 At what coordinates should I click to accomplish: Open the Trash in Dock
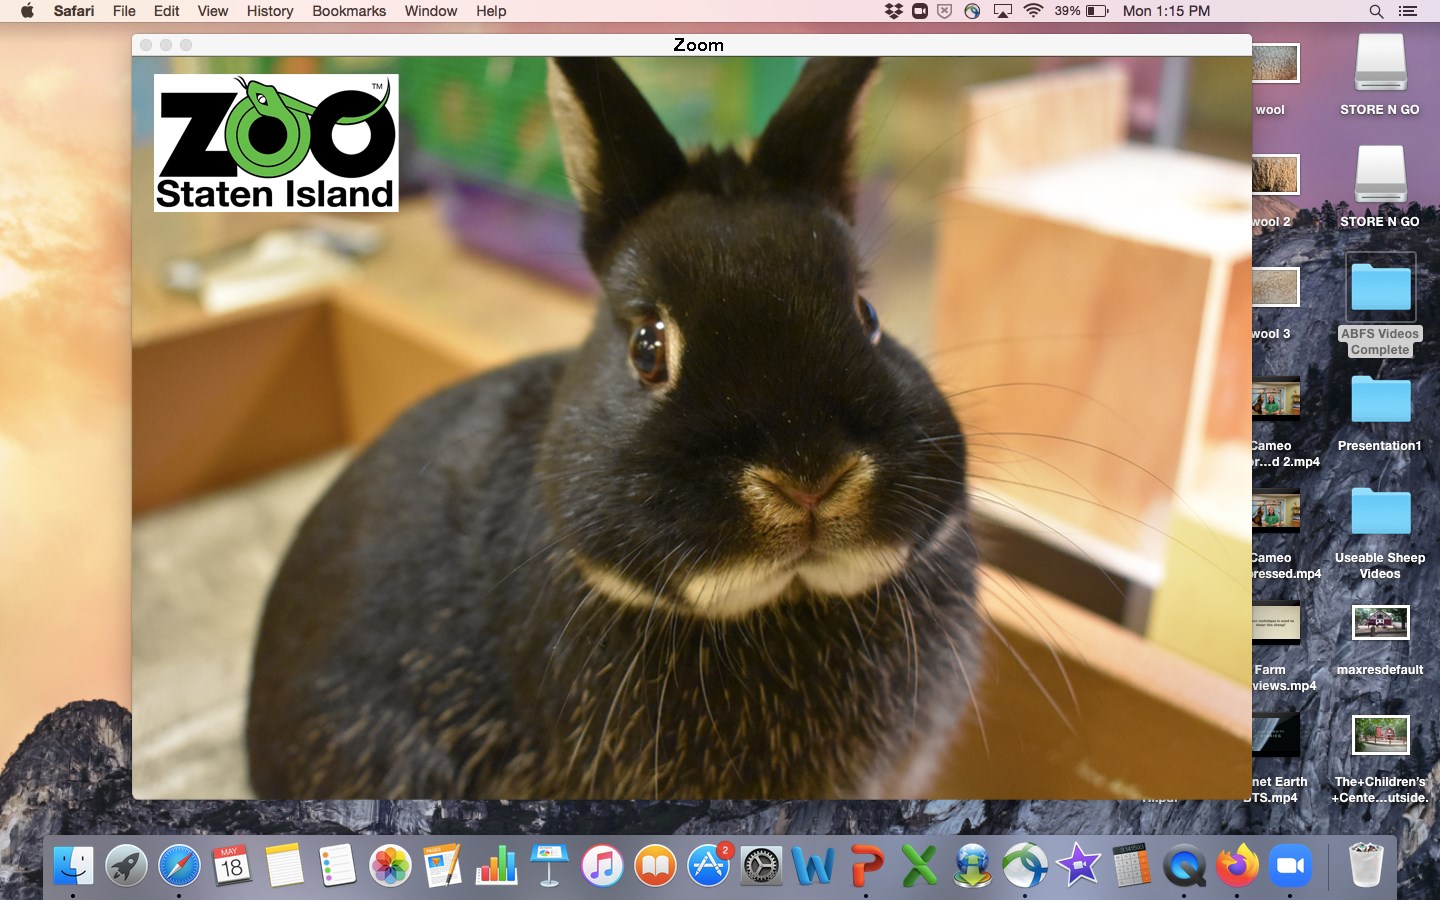[1365, 865]
